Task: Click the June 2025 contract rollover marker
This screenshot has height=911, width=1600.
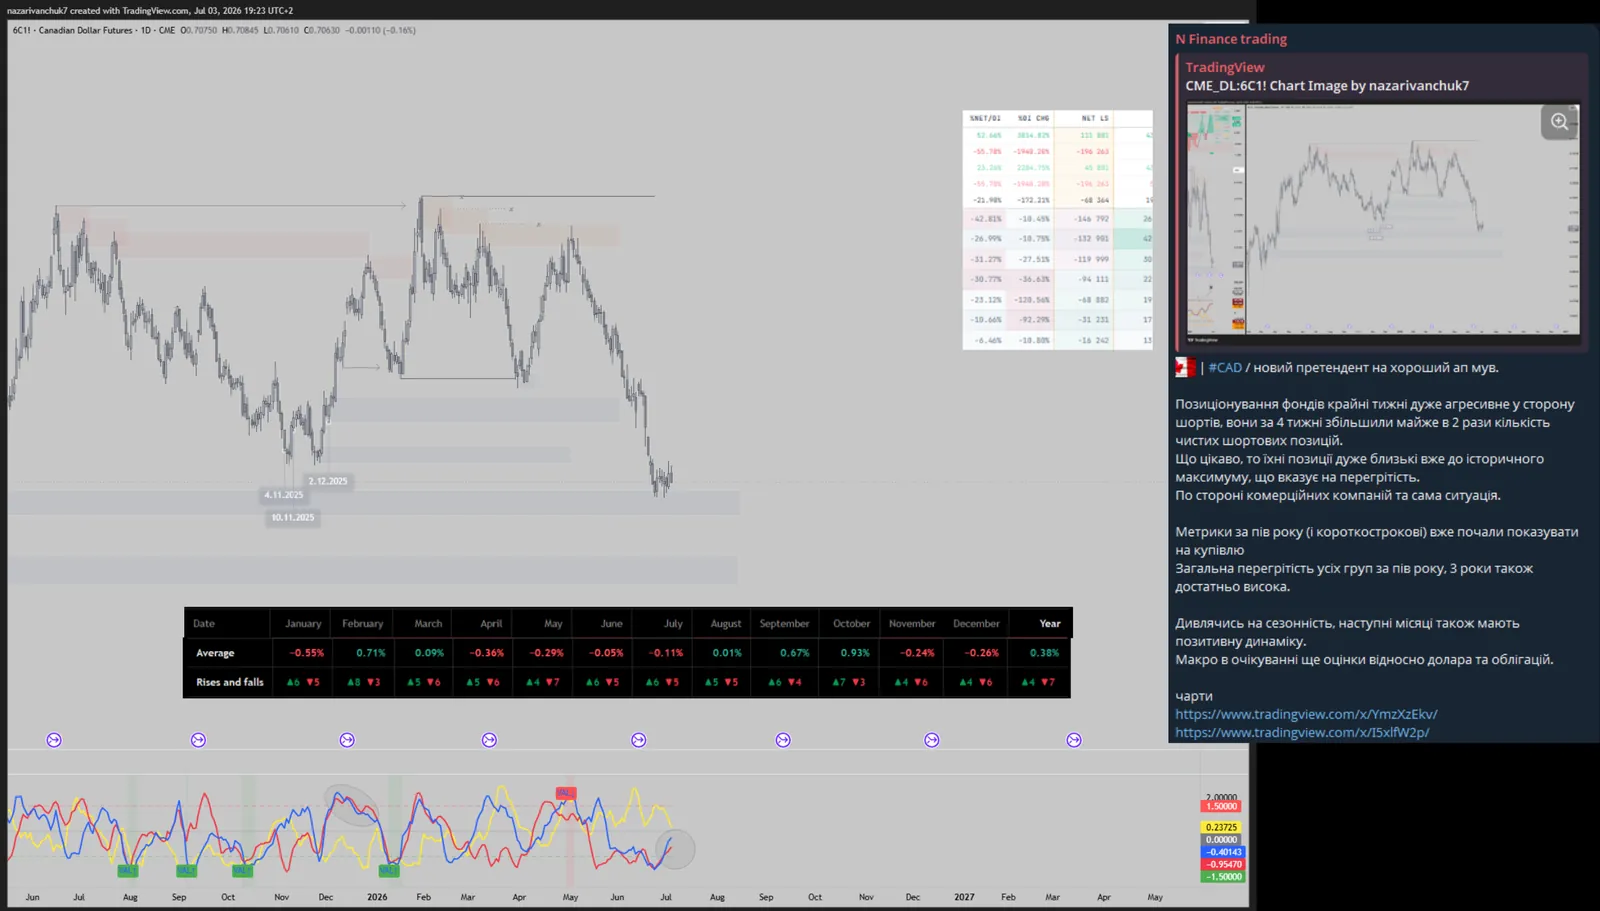Action: [x=54, y=740]
